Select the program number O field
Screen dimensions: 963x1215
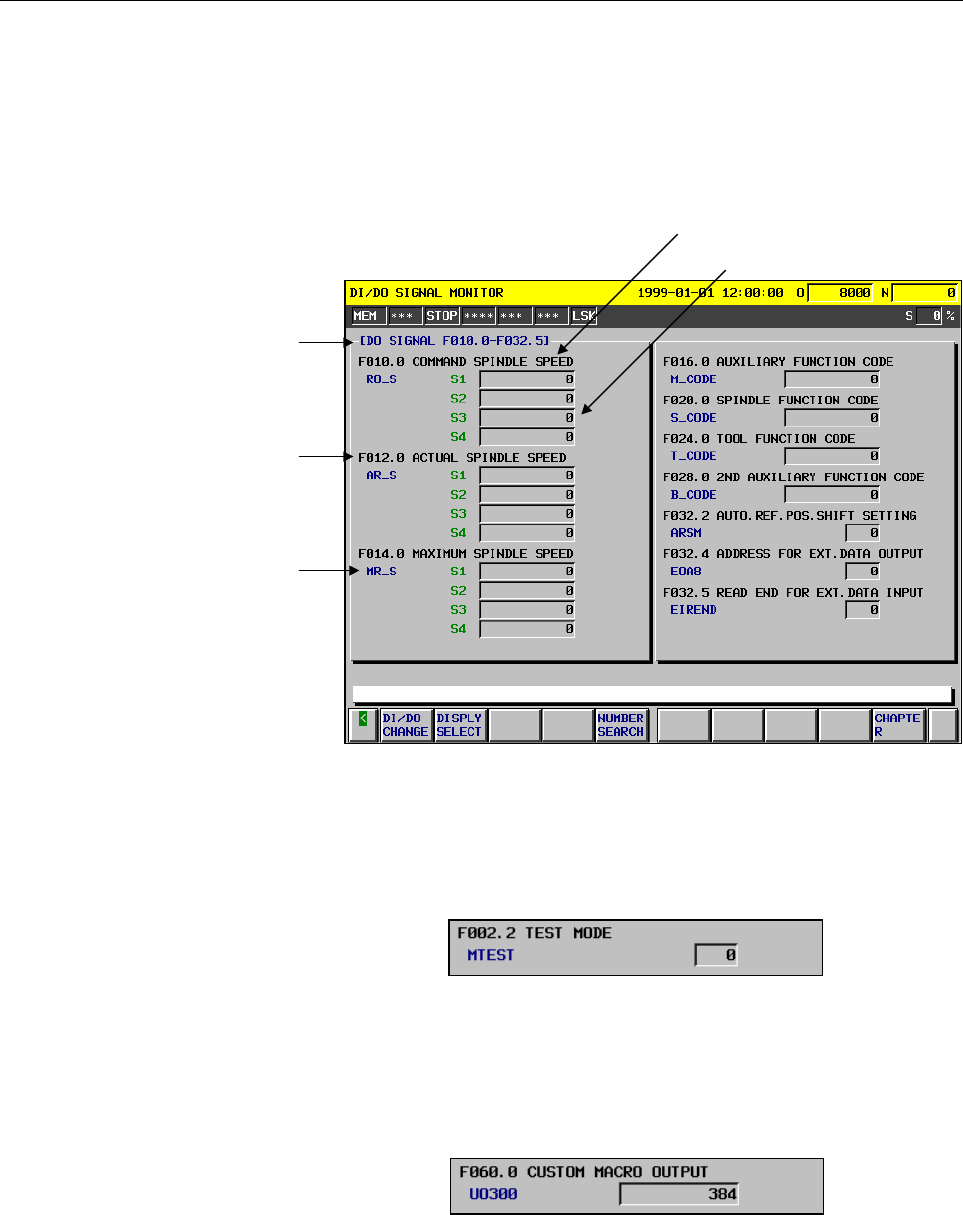[x=839, y=293]
